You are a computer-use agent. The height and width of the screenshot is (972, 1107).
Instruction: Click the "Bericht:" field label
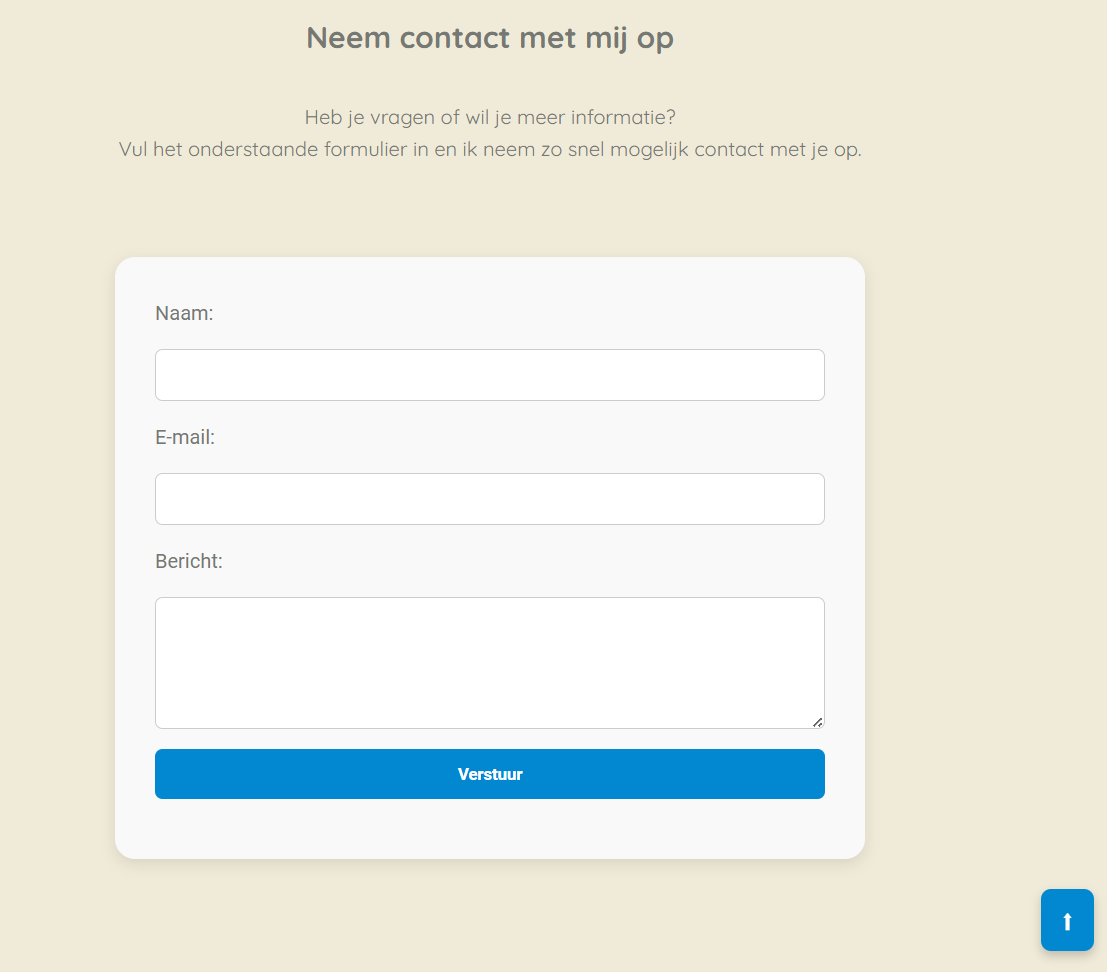189,562
